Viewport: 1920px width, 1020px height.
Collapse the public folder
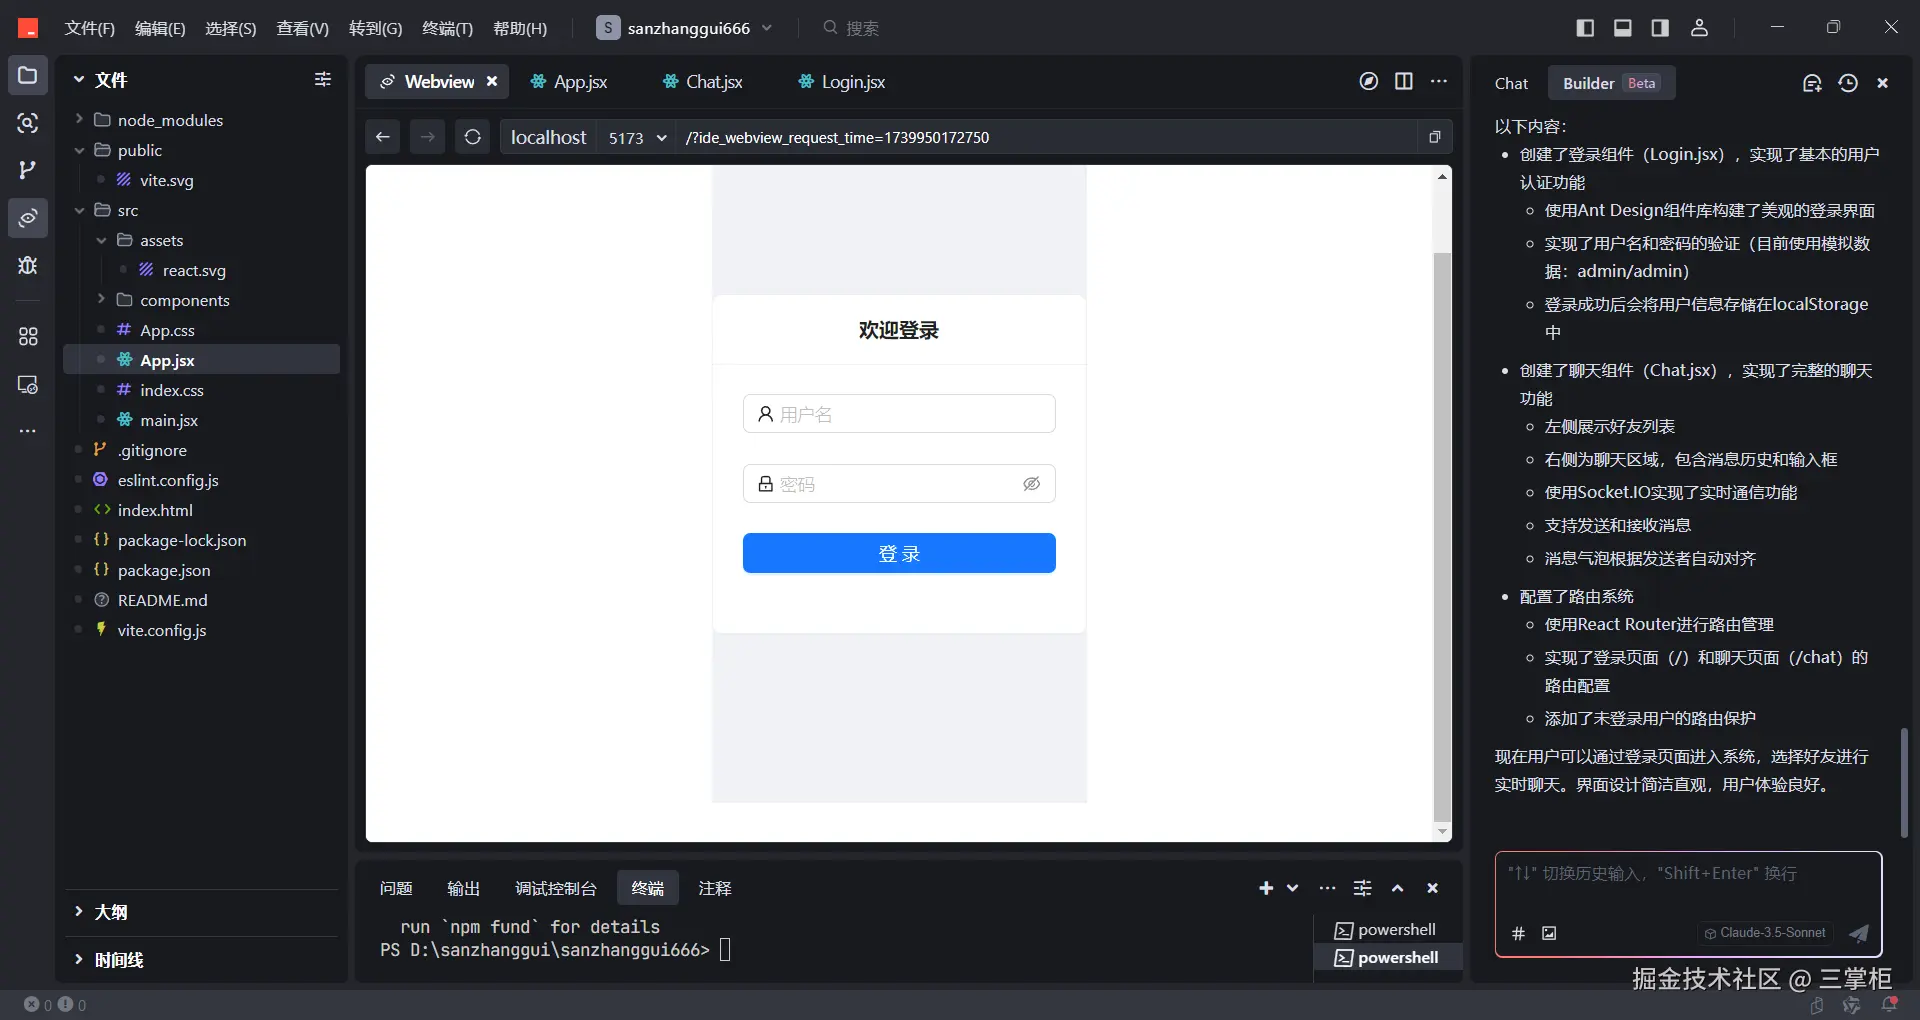click(79, 150)
